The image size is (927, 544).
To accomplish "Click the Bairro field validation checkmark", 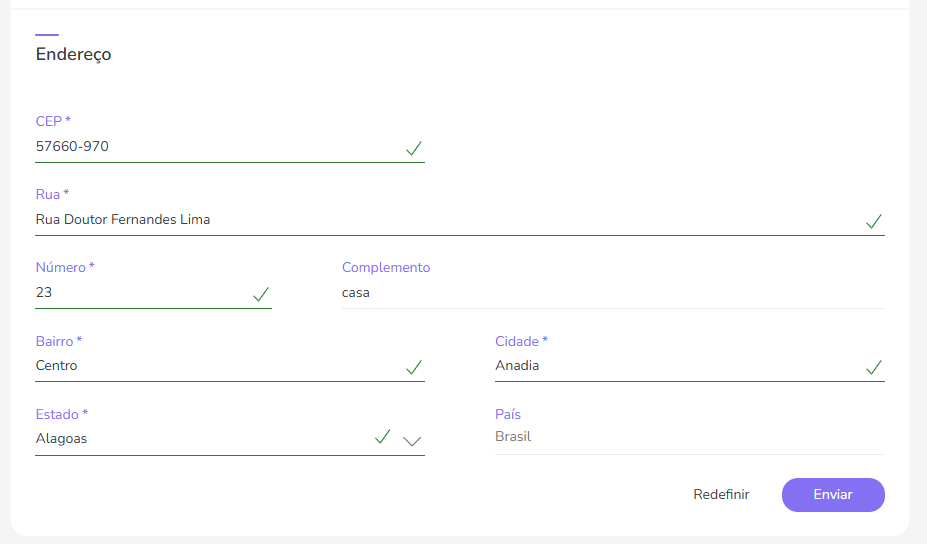I will [x=414, y=367].
